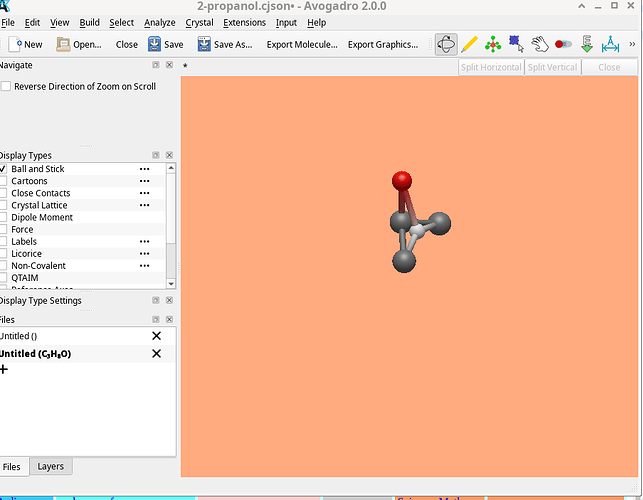This screenshot has height=500, width=643.
Task: Open Ball and Stick settings ellipsis
Action: click(x=144, y=169)
